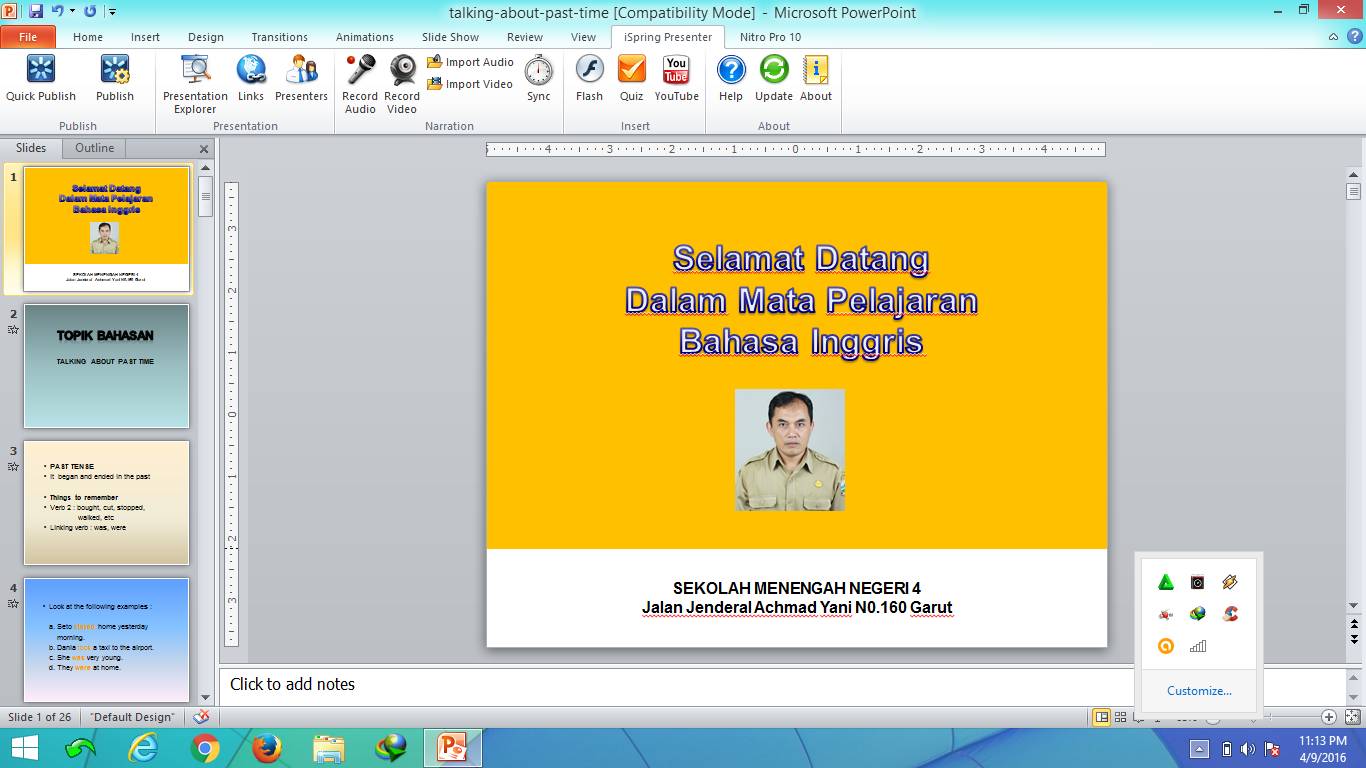Insert a Quiz using iSpring
Image resolution: width=1366 pixels, height=768 pixels.
(631, 80)
